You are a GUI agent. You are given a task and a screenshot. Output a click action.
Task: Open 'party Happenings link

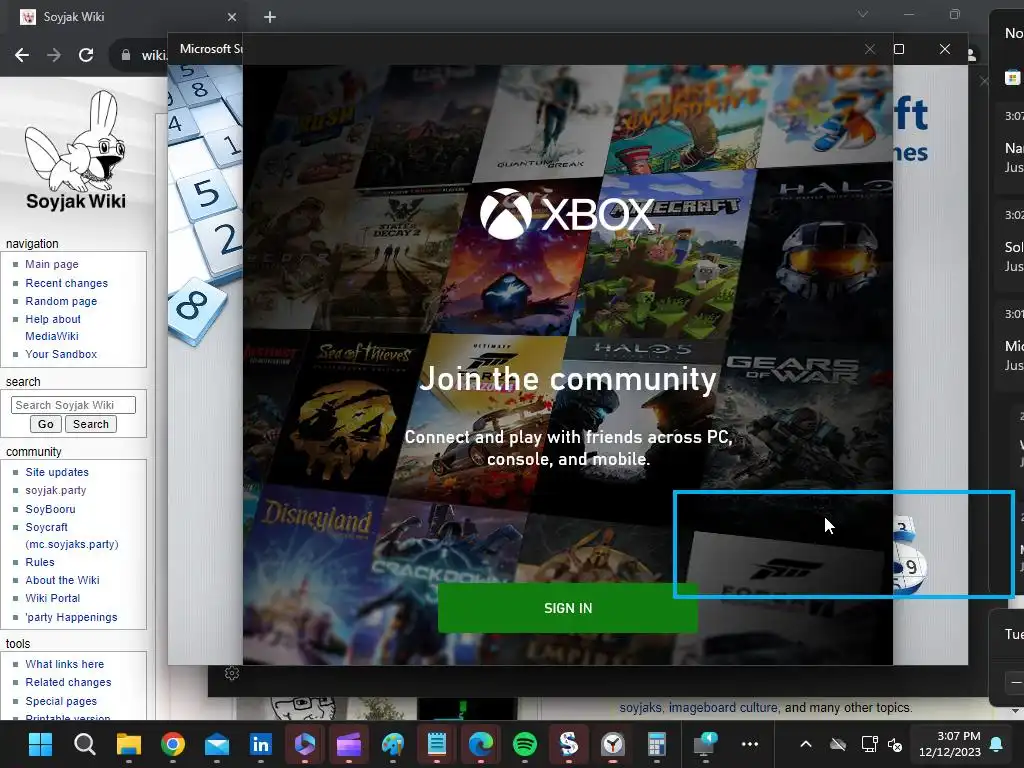tap(71, 617)
